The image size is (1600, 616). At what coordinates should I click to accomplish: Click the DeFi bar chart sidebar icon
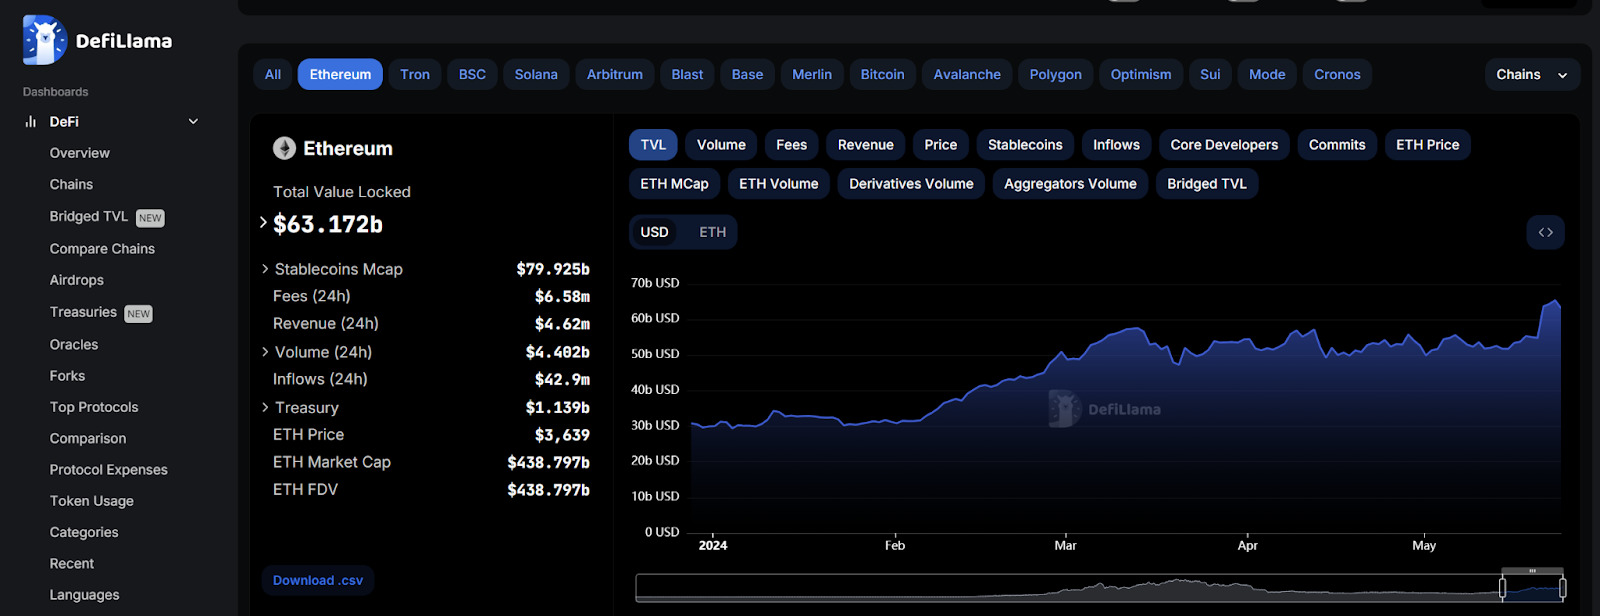coord(30,122)
